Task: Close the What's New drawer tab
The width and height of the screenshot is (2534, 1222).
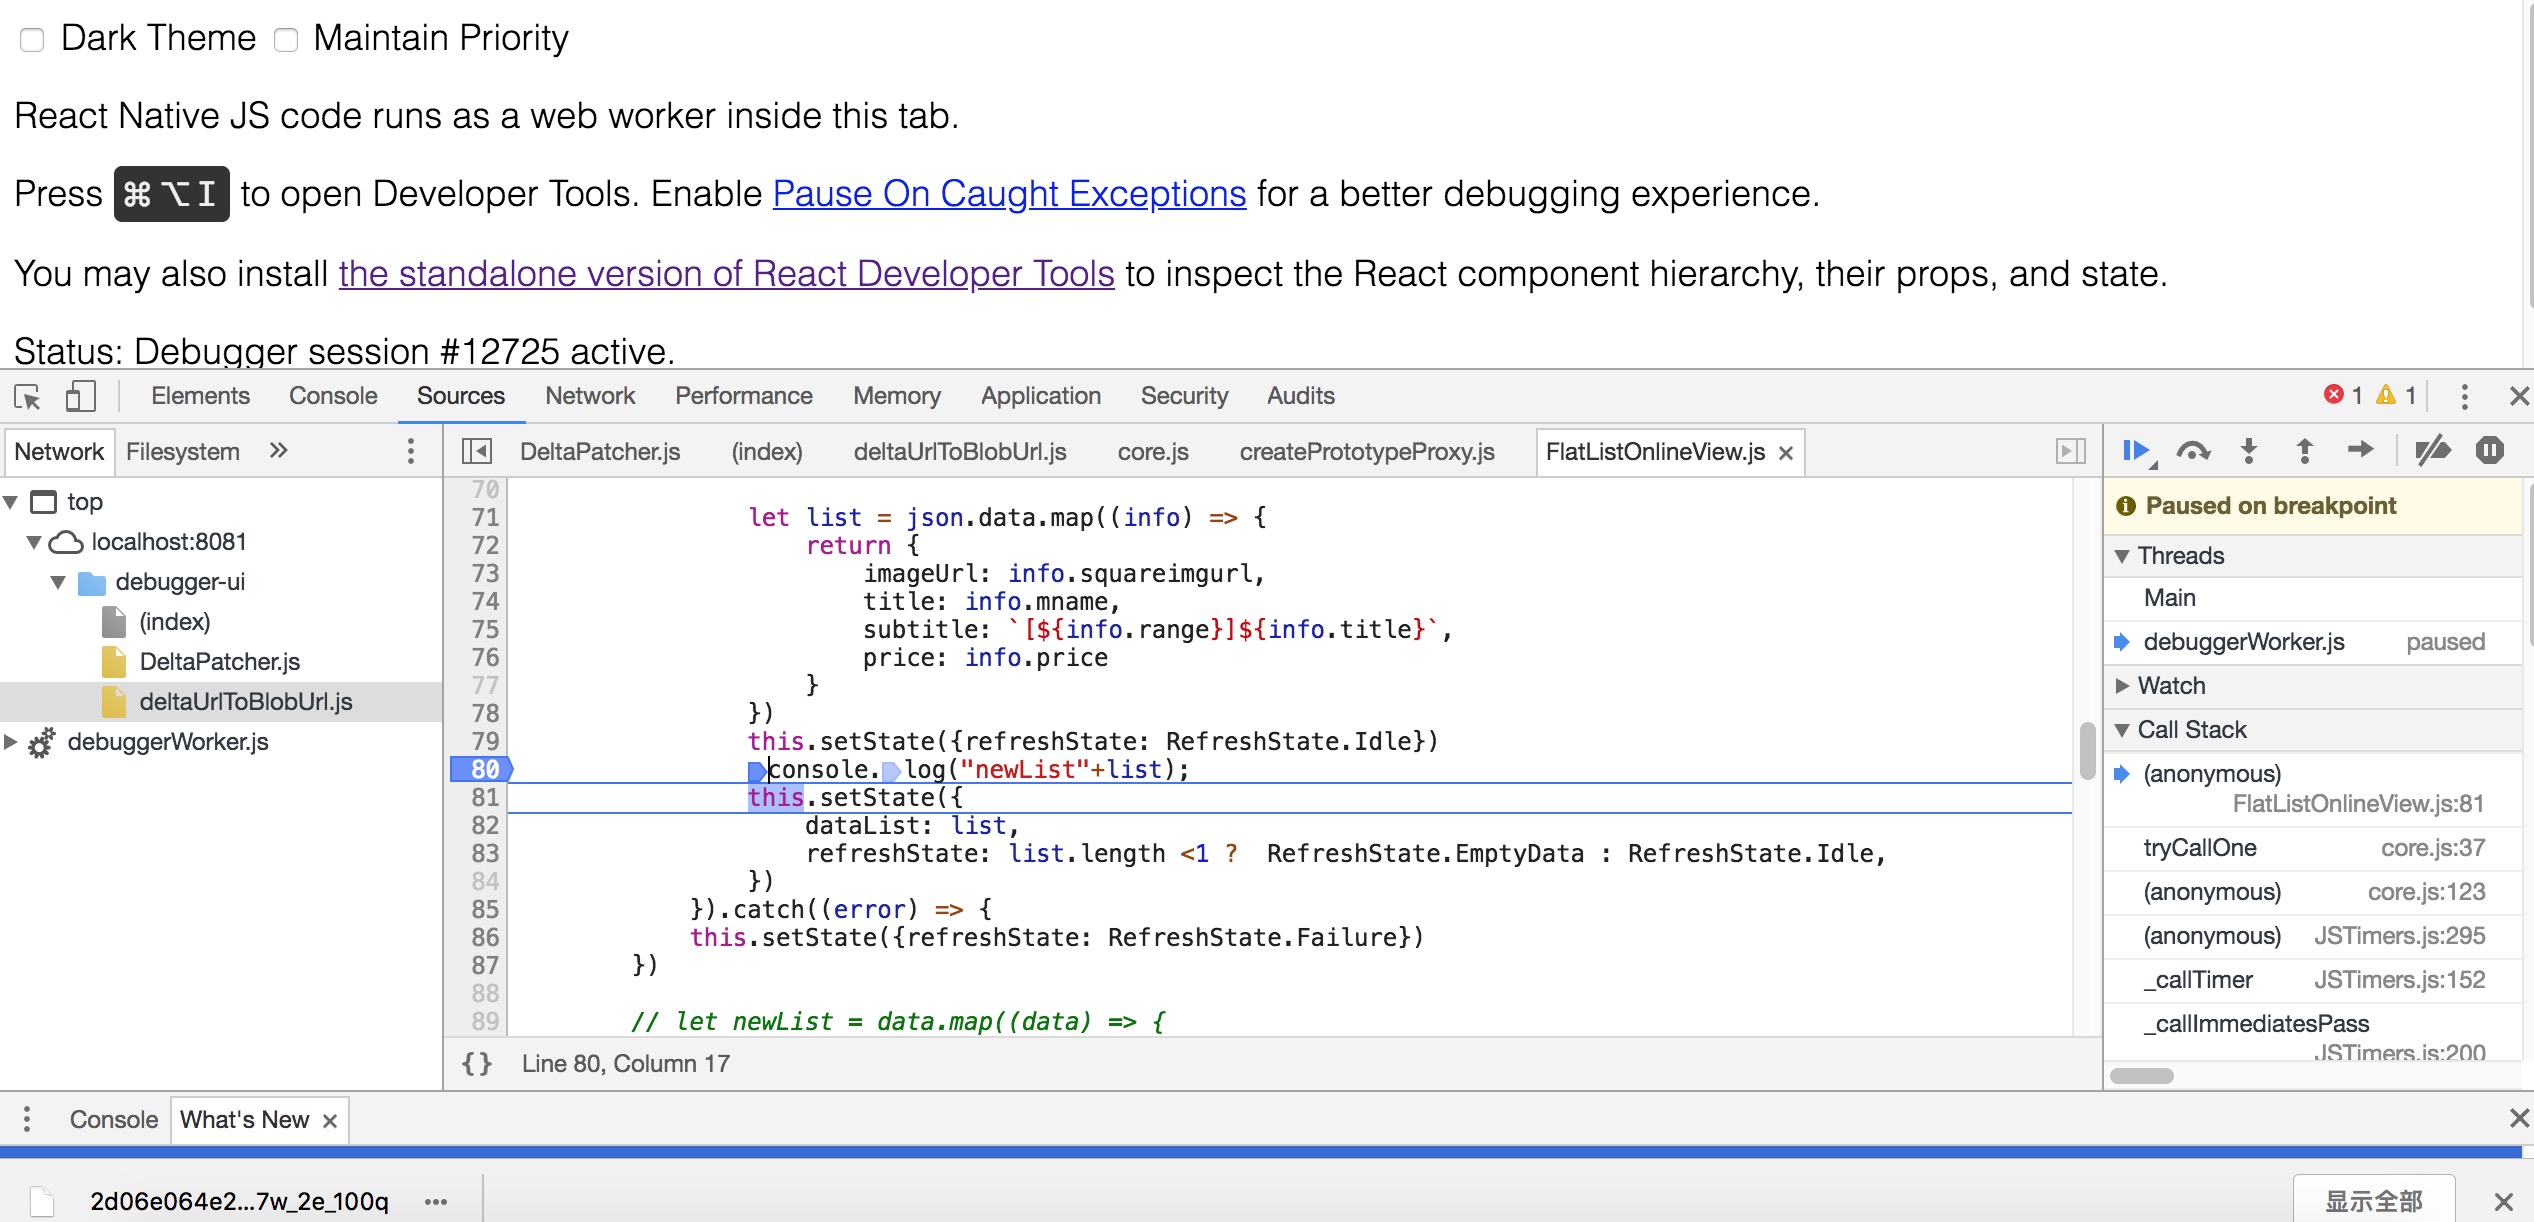Action: tap(329, 1121)
